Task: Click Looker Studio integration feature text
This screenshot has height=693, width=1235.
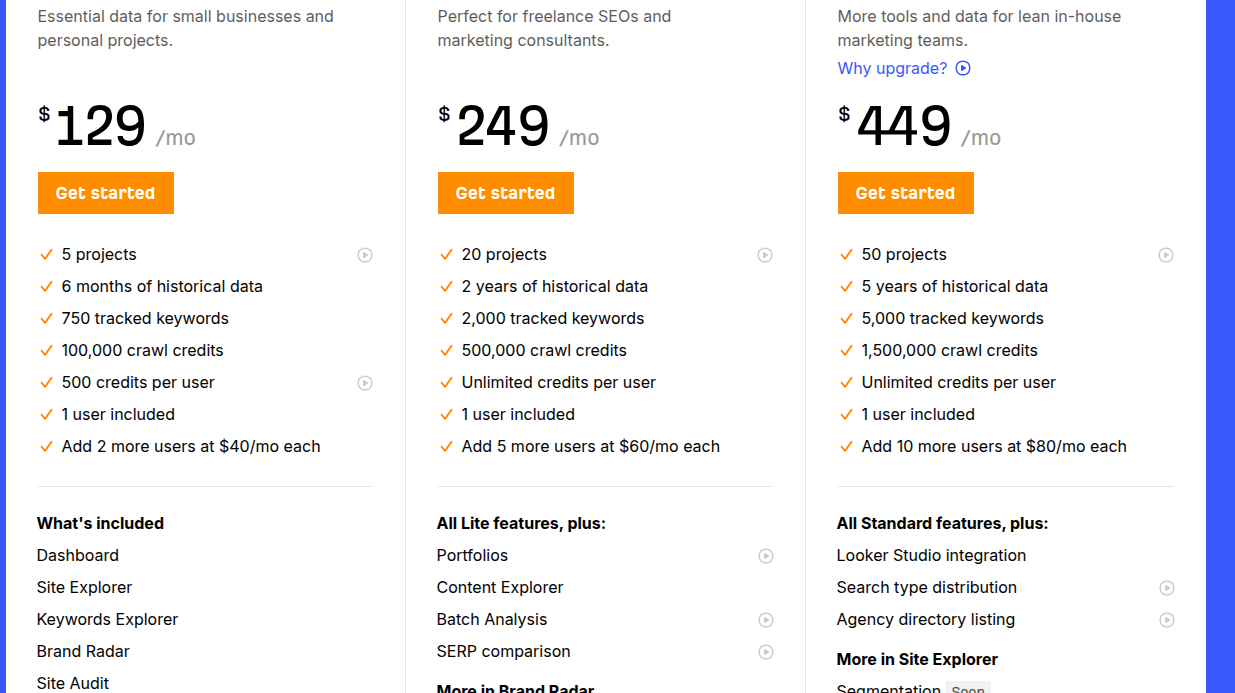Action: (x=931, y=555)
